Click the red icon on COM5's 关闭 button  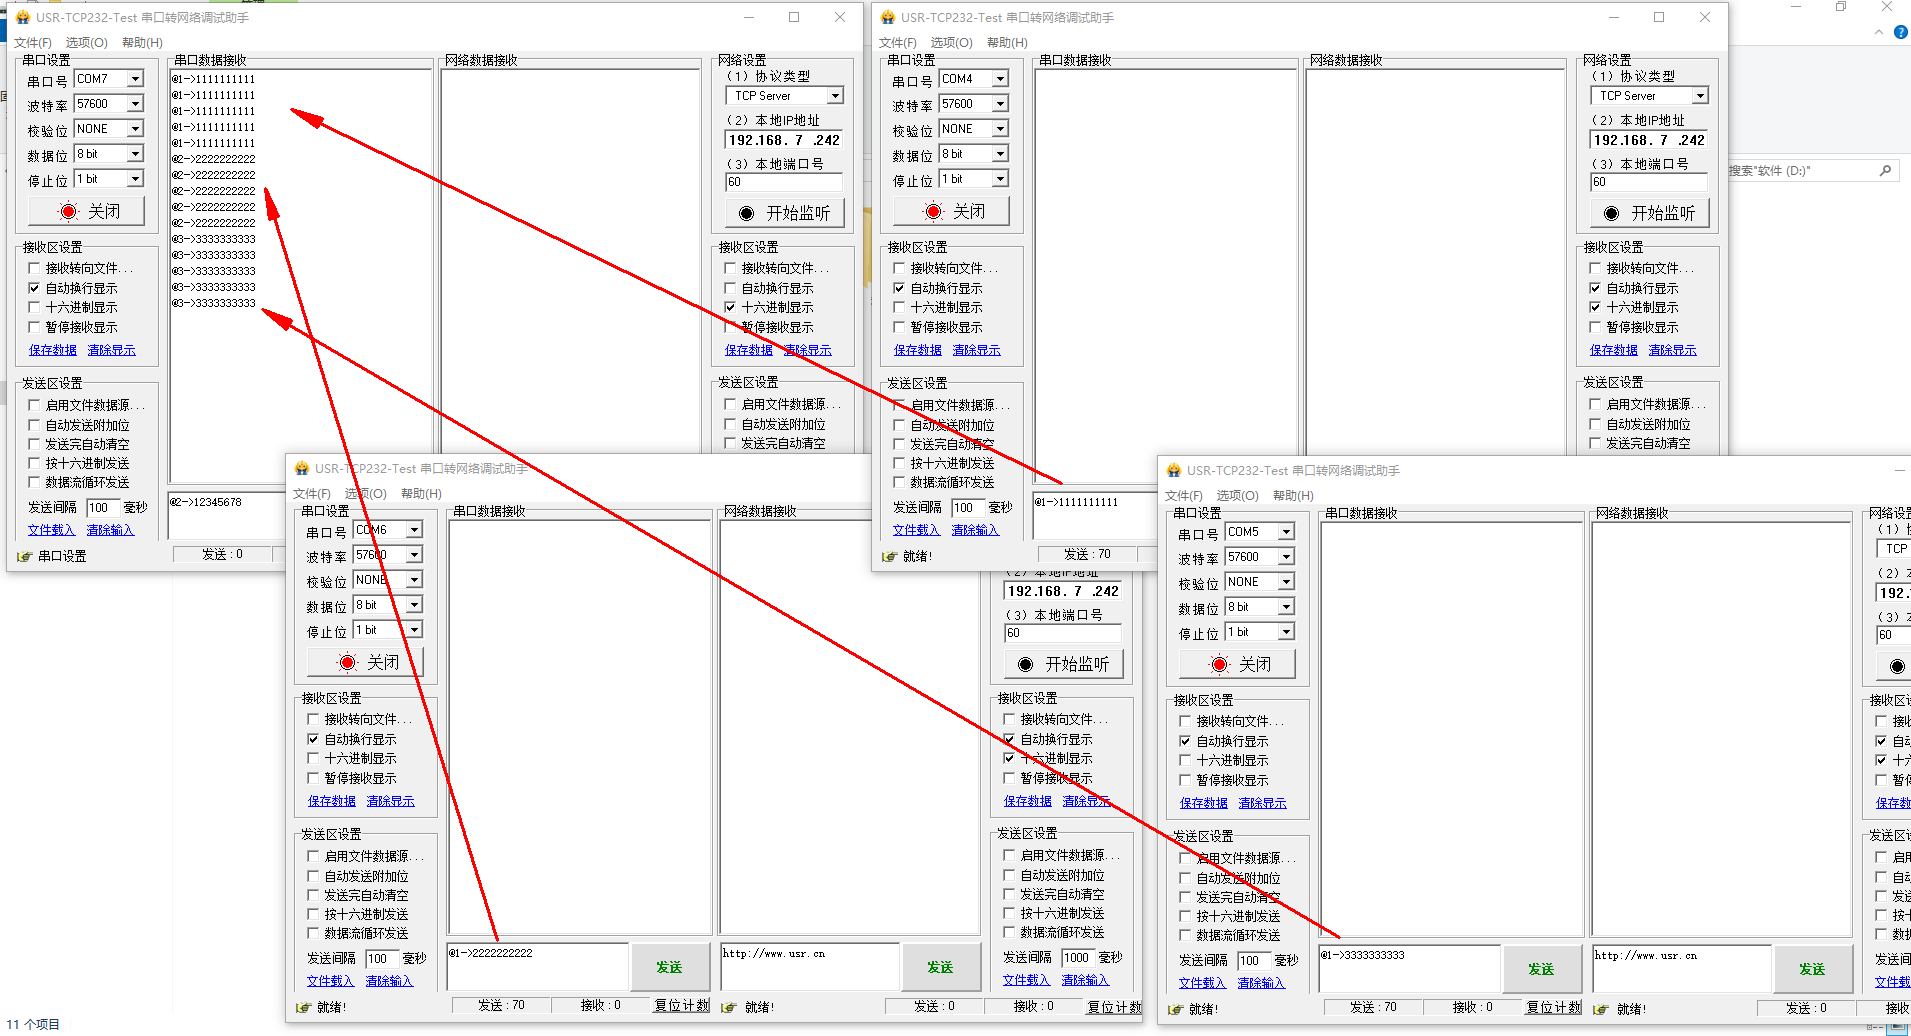click(x=1220, y=665)
